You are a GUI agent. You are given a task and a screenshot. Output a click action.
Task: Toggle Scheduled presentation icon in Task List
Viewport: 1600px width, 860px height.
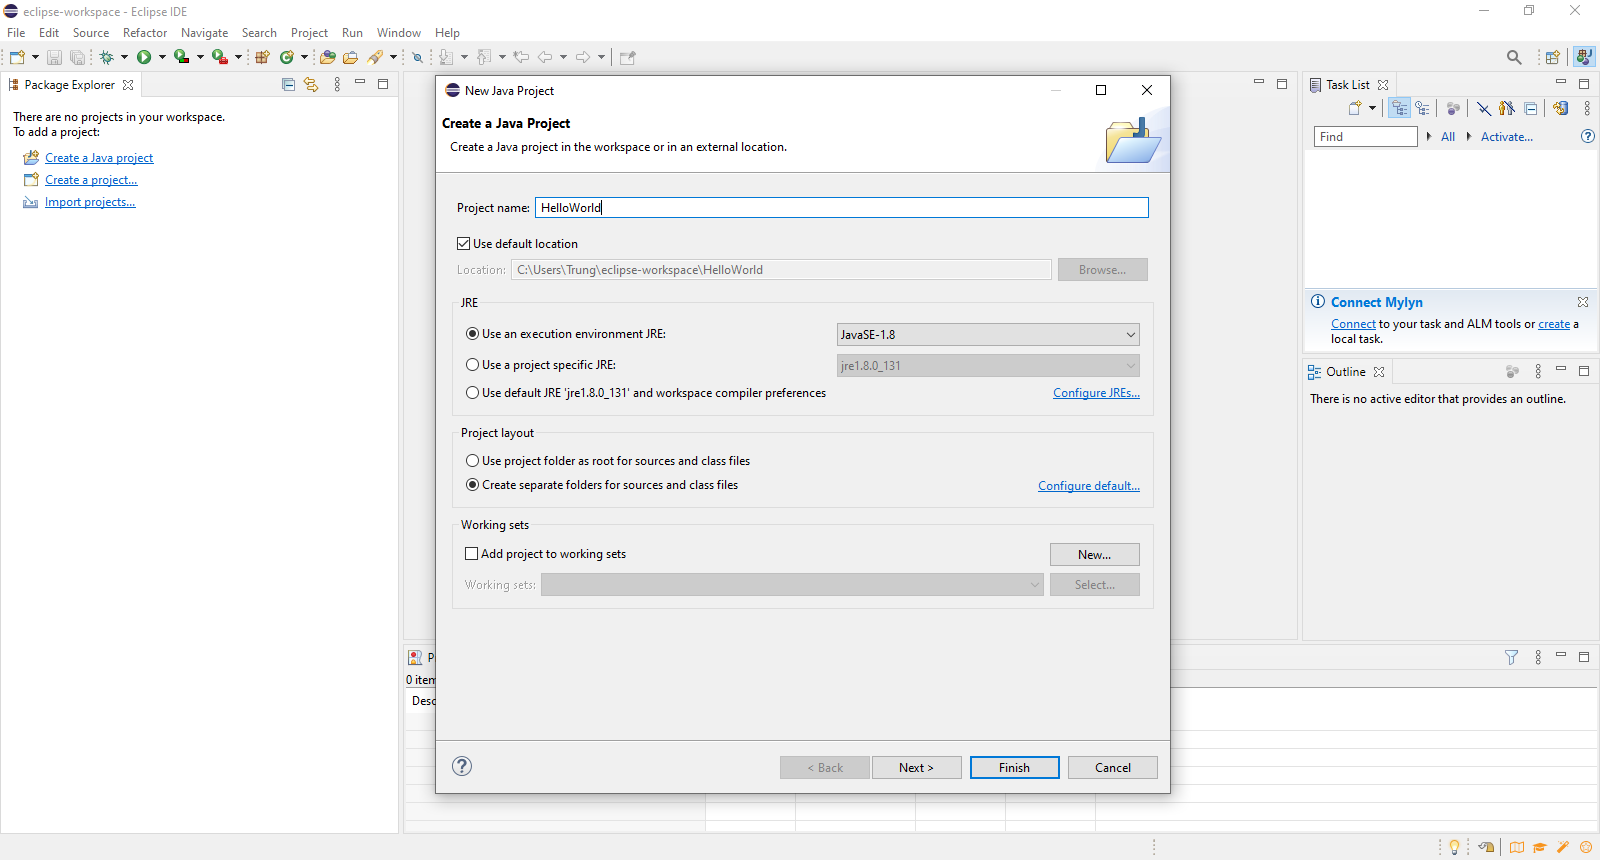click(1422, 108)
